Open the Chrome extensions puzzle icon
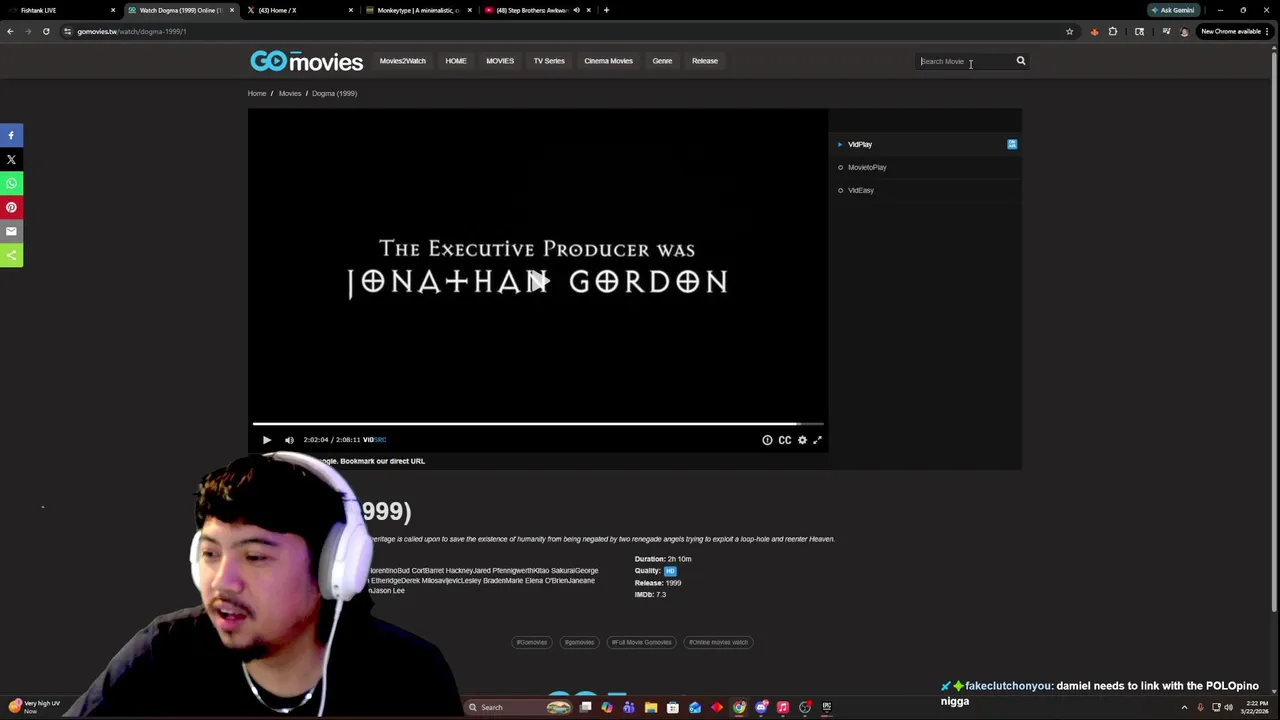 [x=1113, y=31]
